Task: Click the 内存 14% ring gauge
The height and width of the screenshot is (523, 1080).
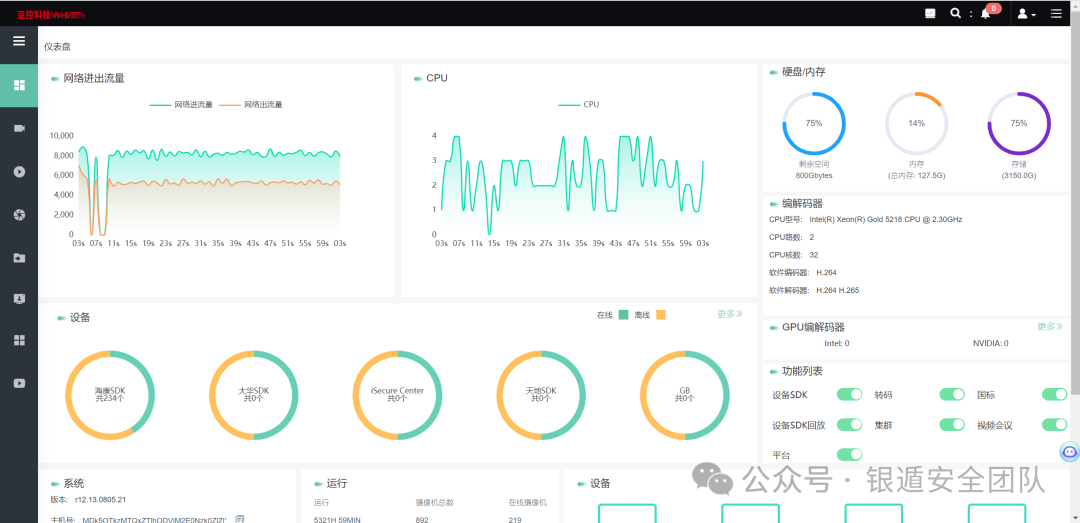Action: tap(916, 123)
